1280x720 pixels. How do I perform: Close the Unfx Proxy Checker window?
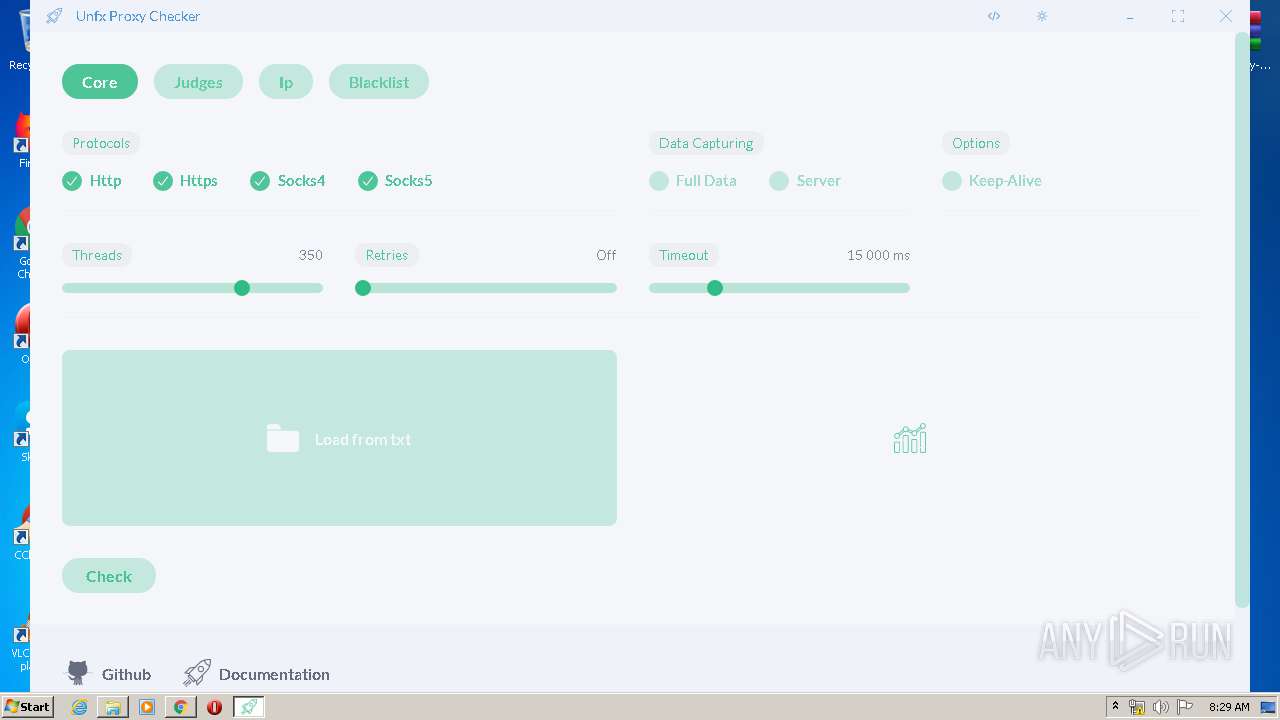[1226, 16]
